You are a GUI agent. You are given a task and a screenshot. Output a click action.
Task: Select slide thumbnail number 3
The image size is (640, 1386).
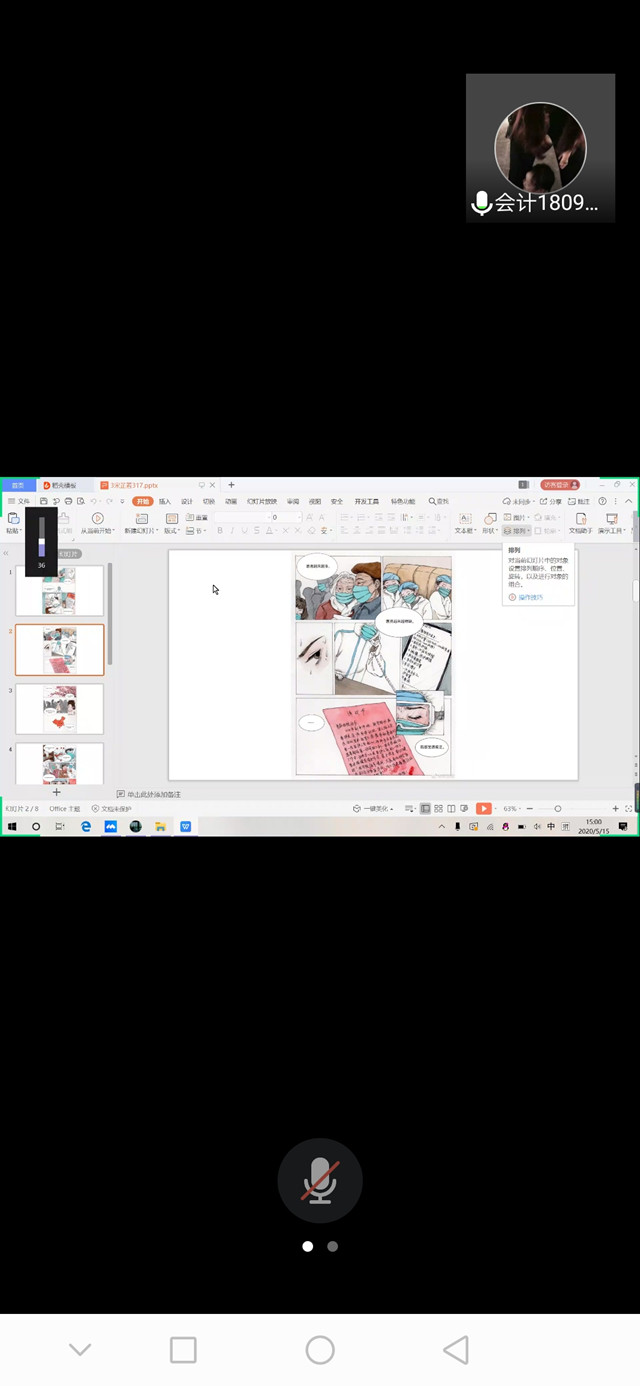coord(60,709)
